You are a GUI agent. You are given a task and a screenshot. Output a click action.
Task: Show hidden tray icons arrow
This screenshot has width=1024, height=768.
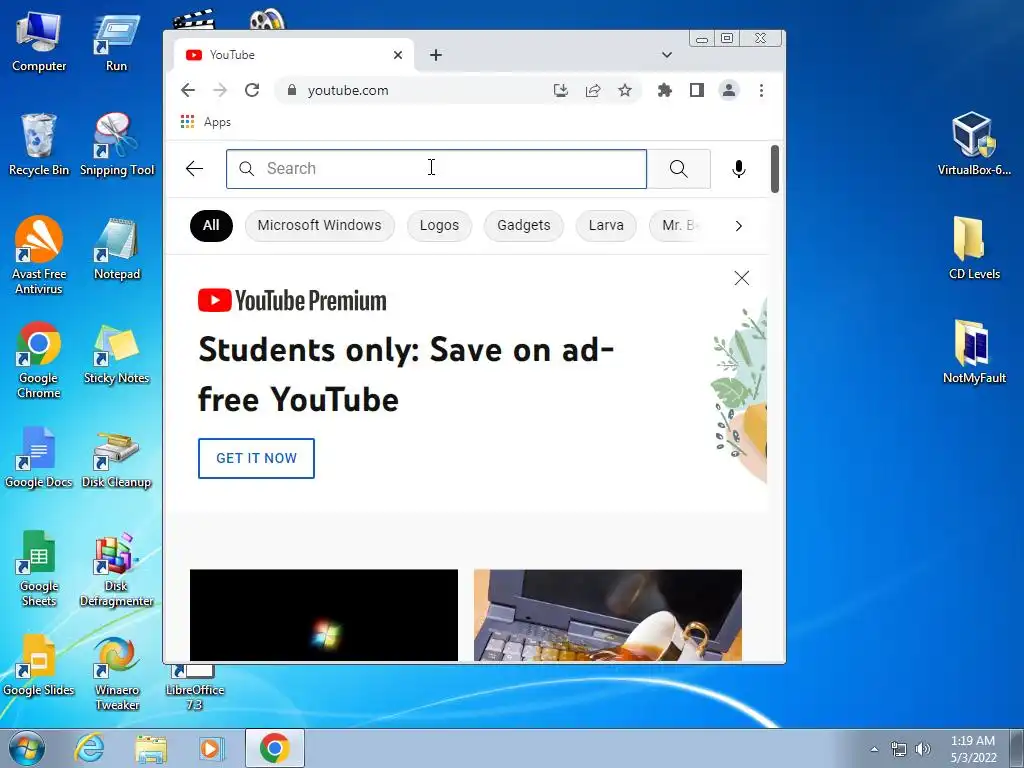point(874,749)
